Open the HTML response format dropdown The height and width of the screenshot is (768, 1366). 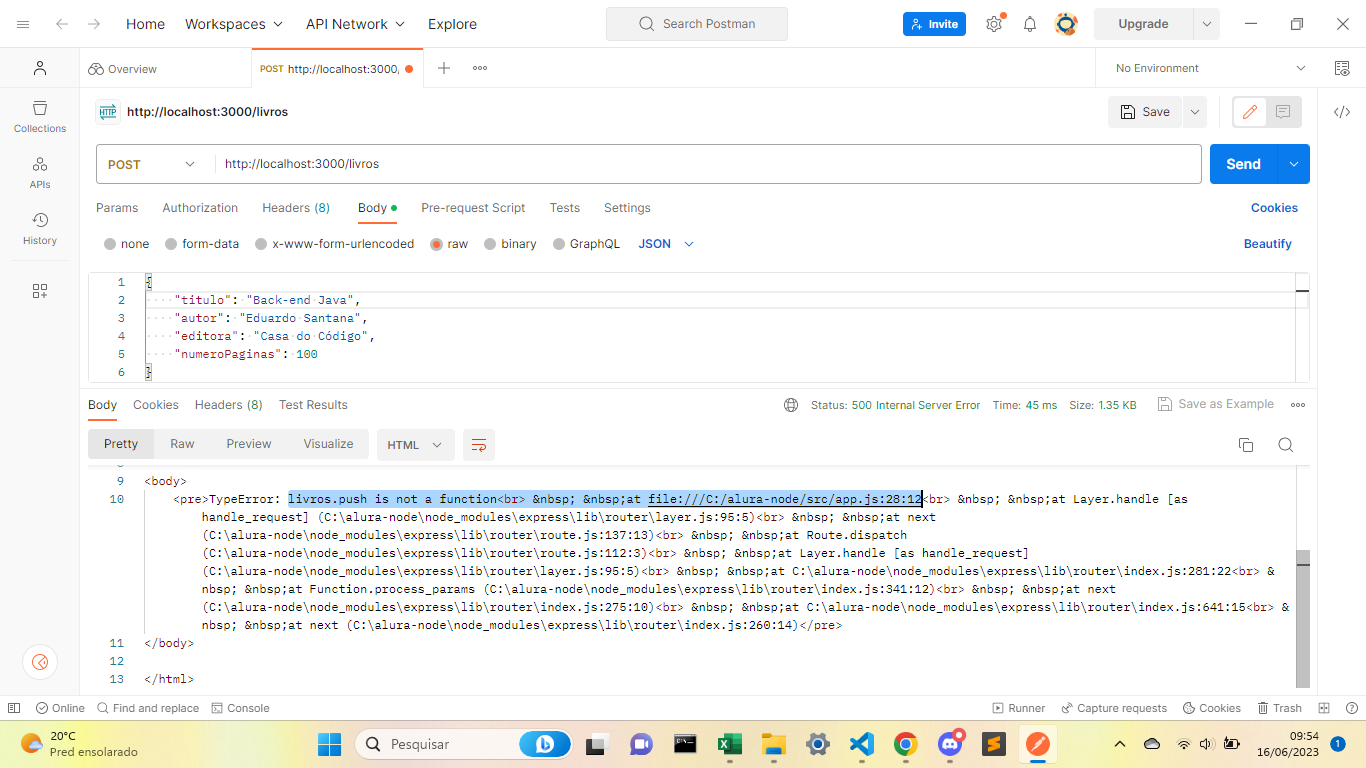coord(415,445)
